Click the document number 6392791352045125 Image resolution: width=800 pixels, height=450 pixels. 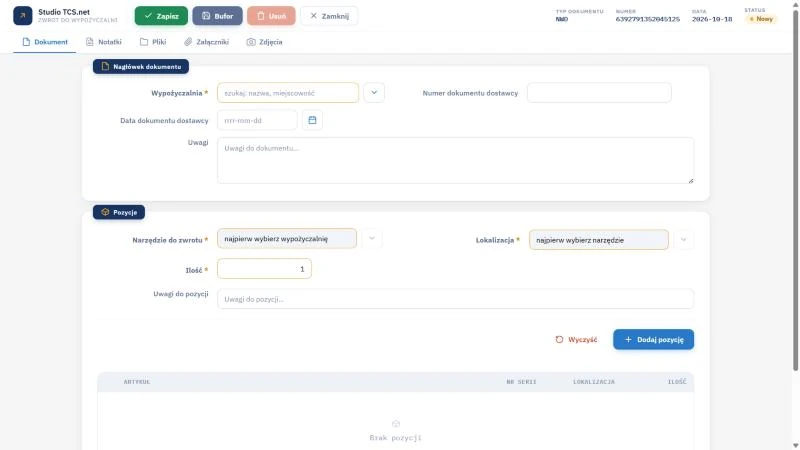tap(647, 19)
